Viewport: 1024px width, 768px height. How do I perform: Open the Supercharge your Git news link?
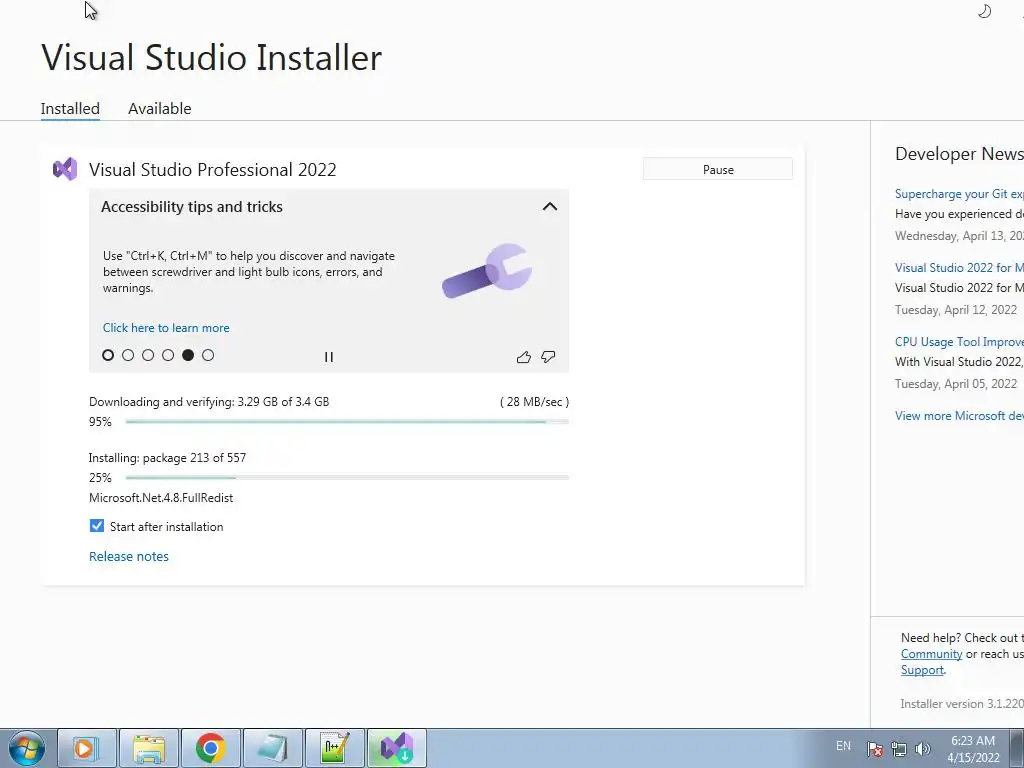point(959,194)
